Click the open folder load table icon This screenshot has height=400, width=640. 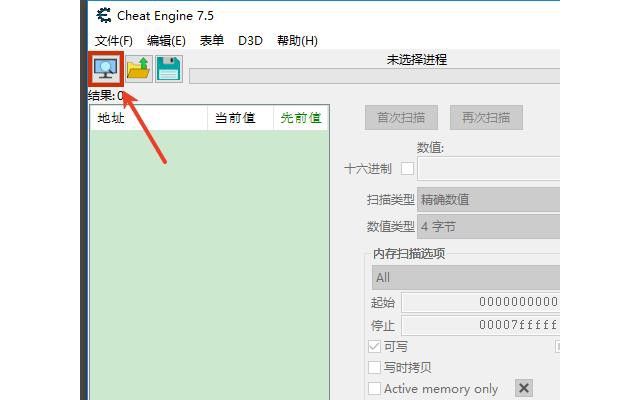139,69
